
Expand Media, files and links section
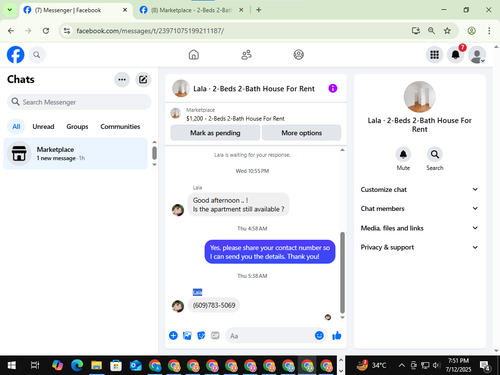coord(419,228)
